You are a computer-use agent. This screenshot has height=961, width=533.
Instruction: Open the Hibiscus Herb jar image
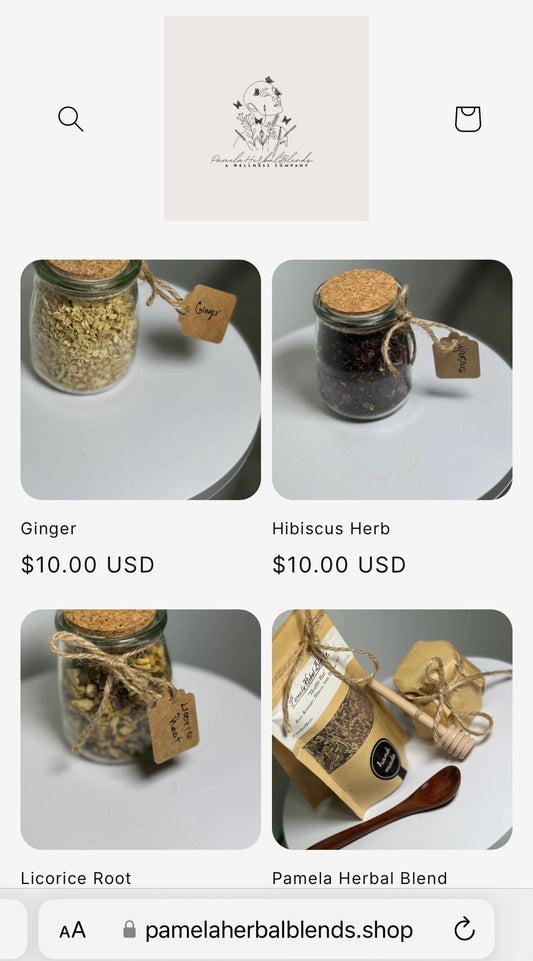pos(392,380)
